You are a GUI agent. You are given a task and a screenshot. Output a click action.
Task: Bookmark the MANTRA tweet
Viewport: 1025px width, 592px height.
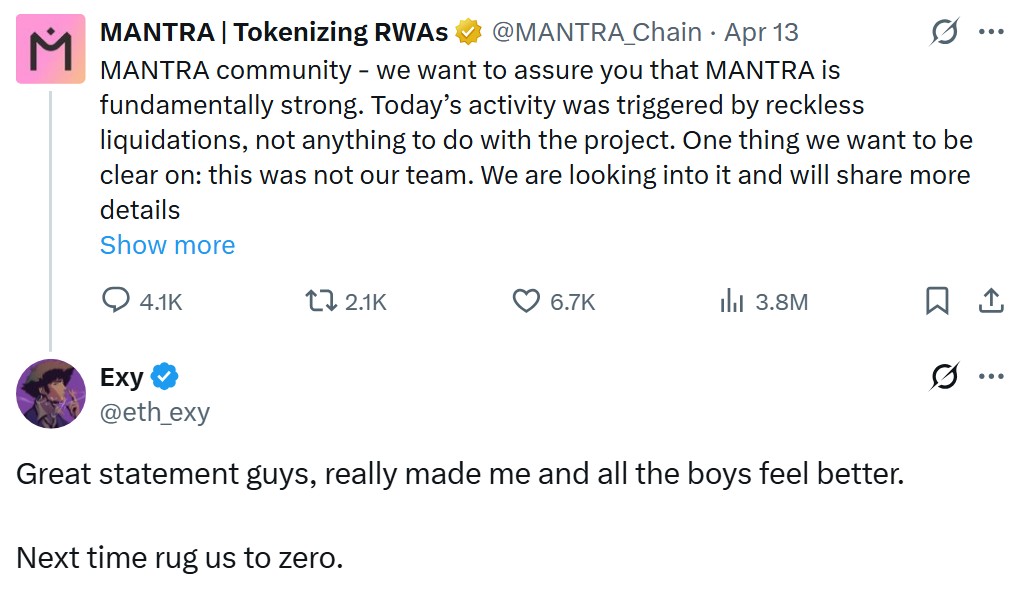937,301
